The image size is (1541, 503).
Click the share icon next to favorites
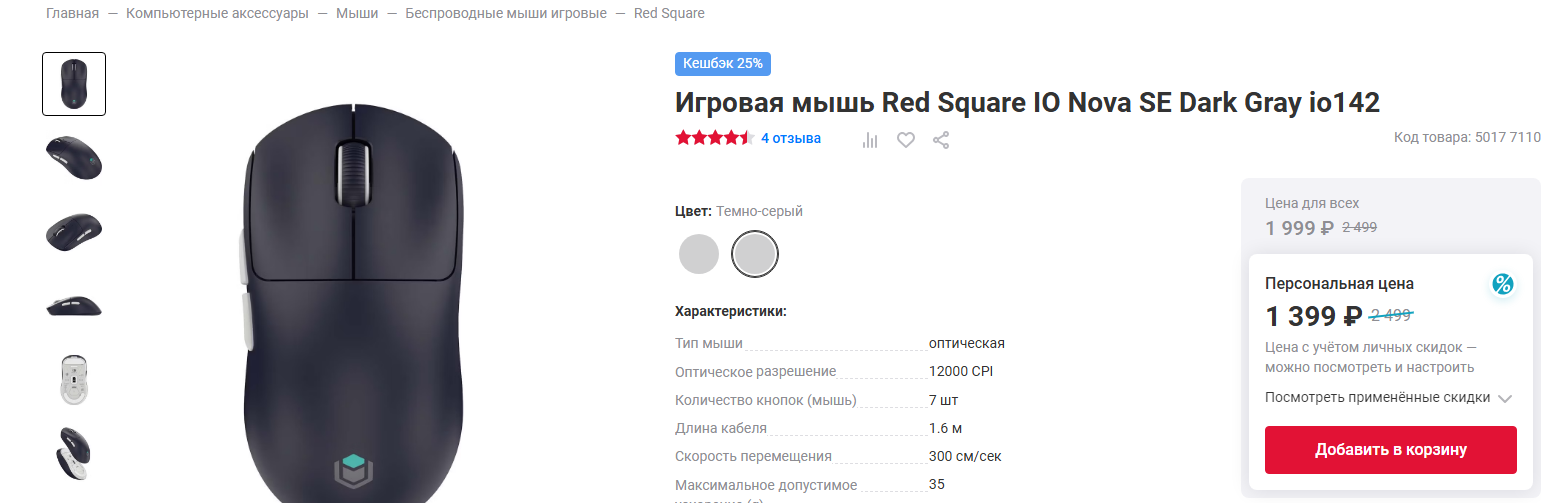[x=941, y=141]
